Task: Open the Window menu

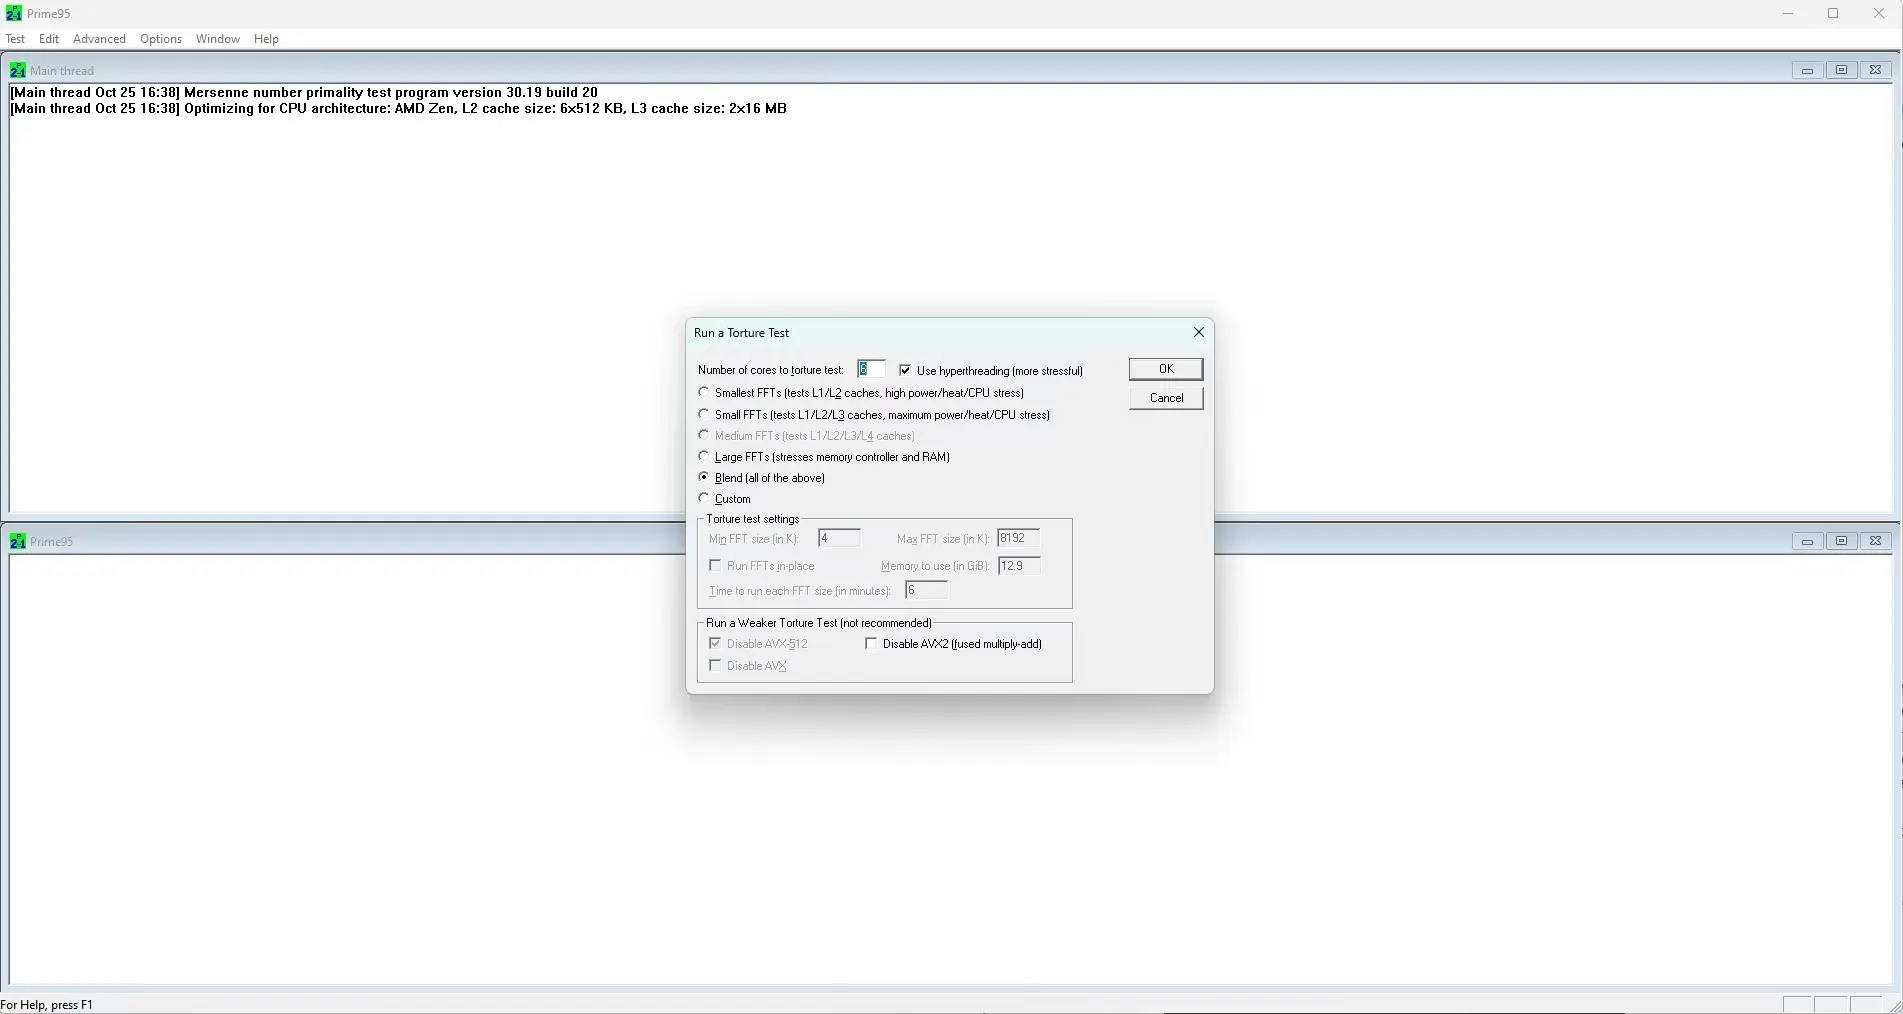Action: (218, 39)
